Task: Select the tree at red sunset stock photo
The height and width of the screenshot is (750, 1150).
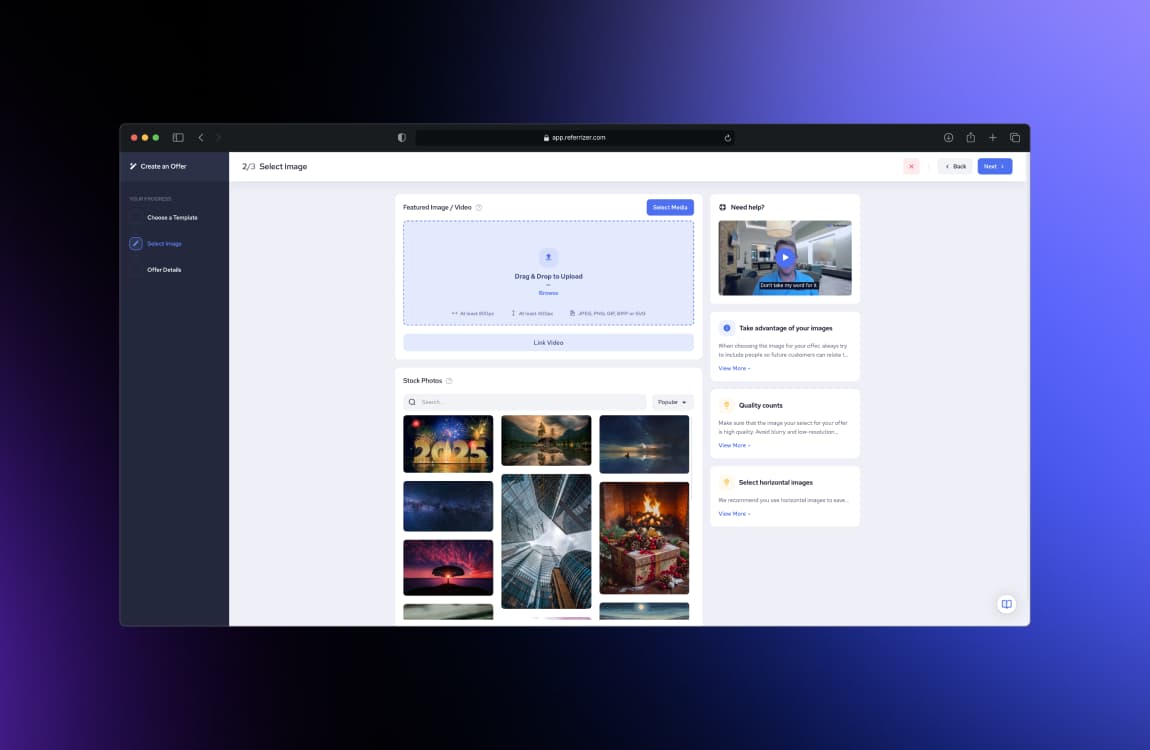Action: click(448, 567)
